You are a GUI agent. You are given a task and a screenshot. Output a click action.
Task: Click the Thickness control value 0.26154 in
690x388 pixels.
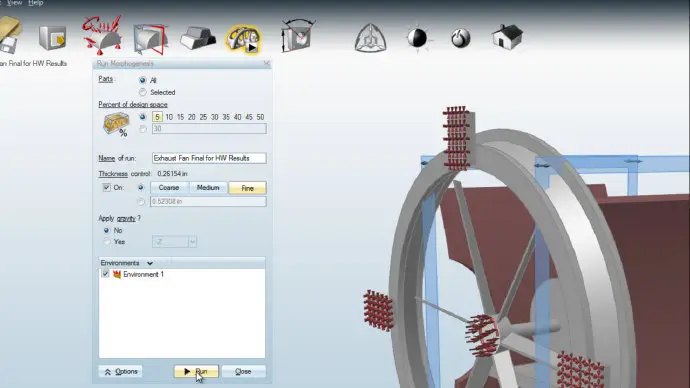pos(172,174)
